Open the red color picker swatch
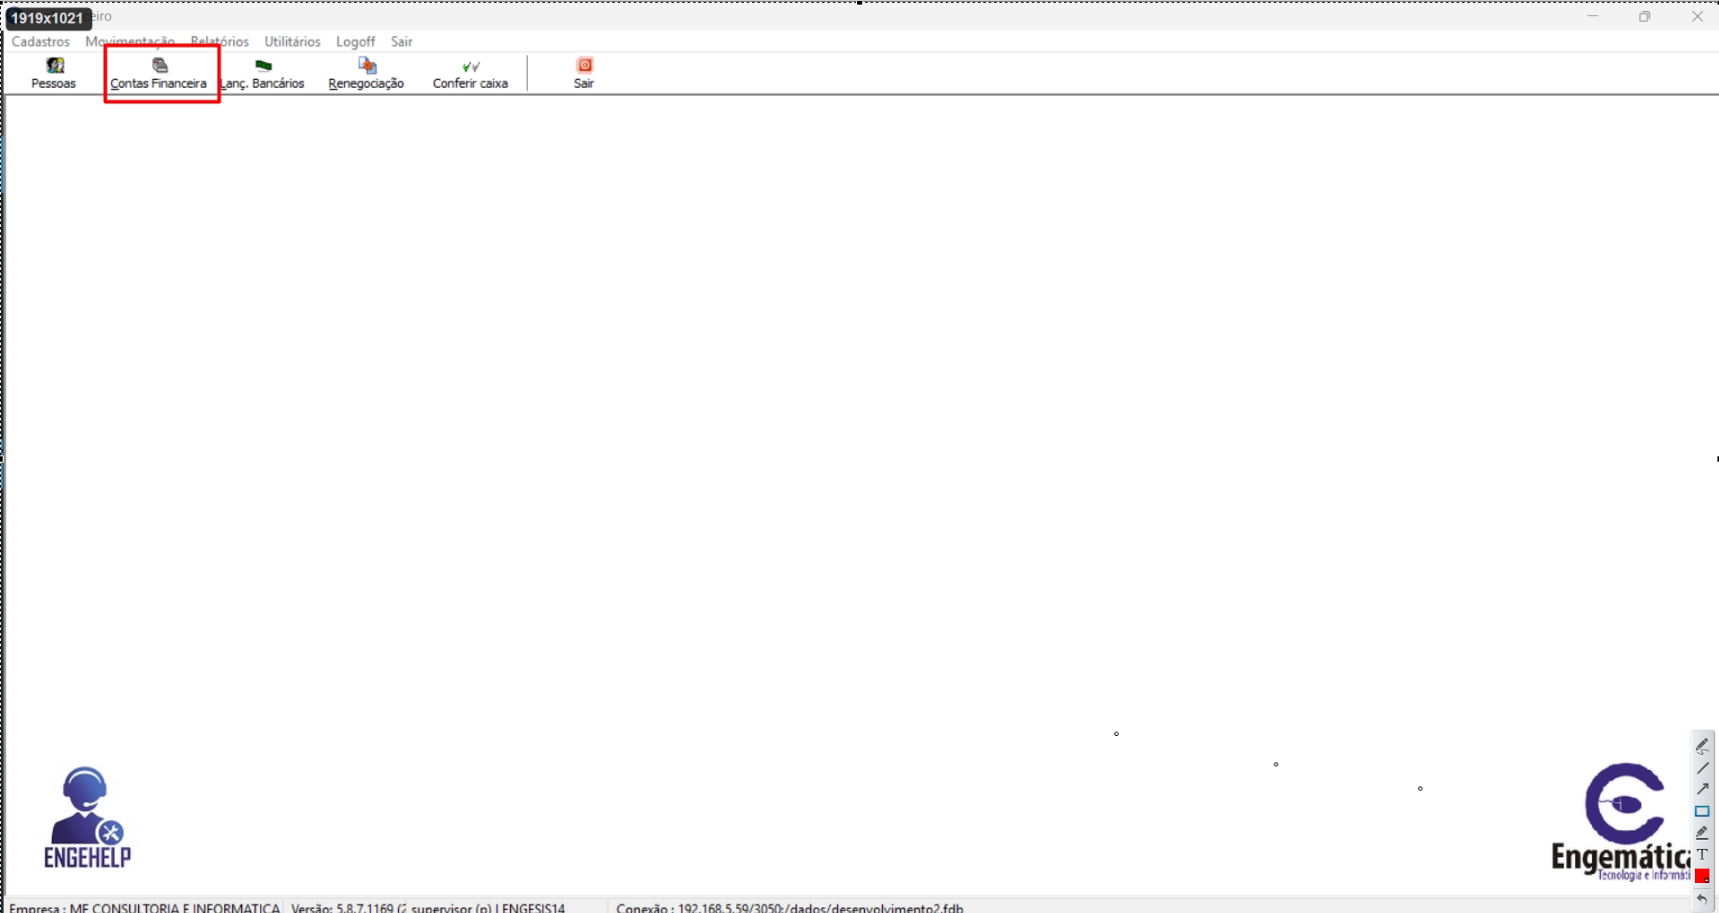 (x=1702, y=876)
